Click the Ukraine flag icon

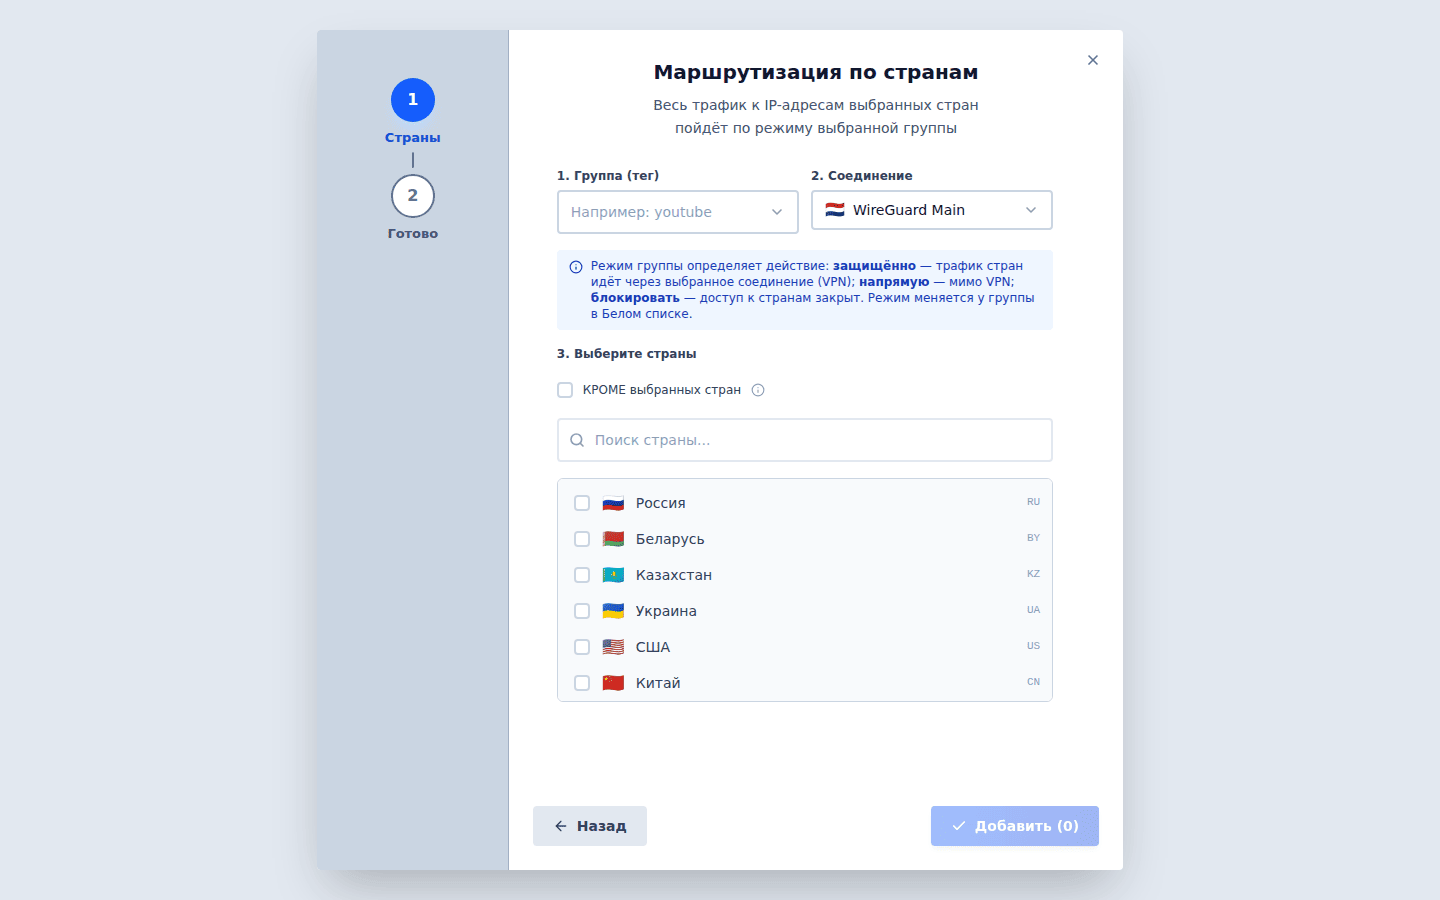pos(613,611)
